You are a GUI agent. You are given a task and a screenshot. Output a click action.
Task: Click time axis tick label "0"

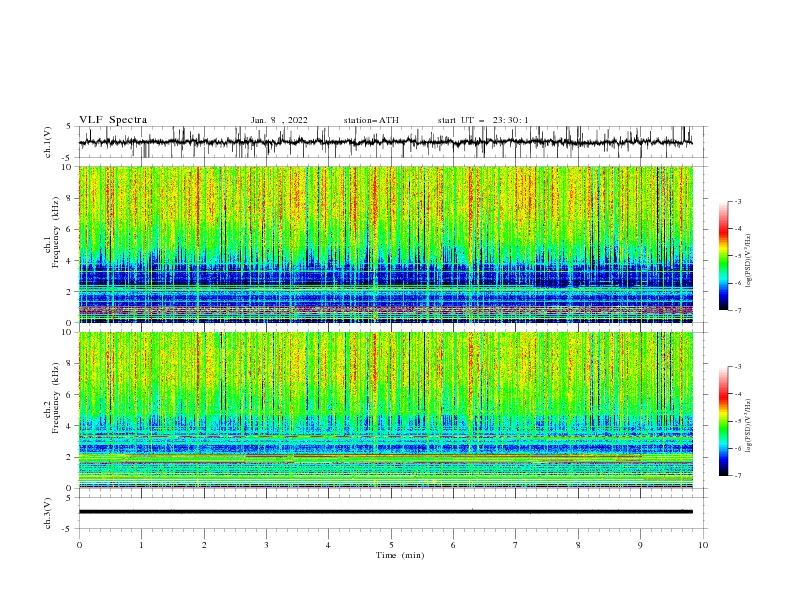click(x=79, y=545)
